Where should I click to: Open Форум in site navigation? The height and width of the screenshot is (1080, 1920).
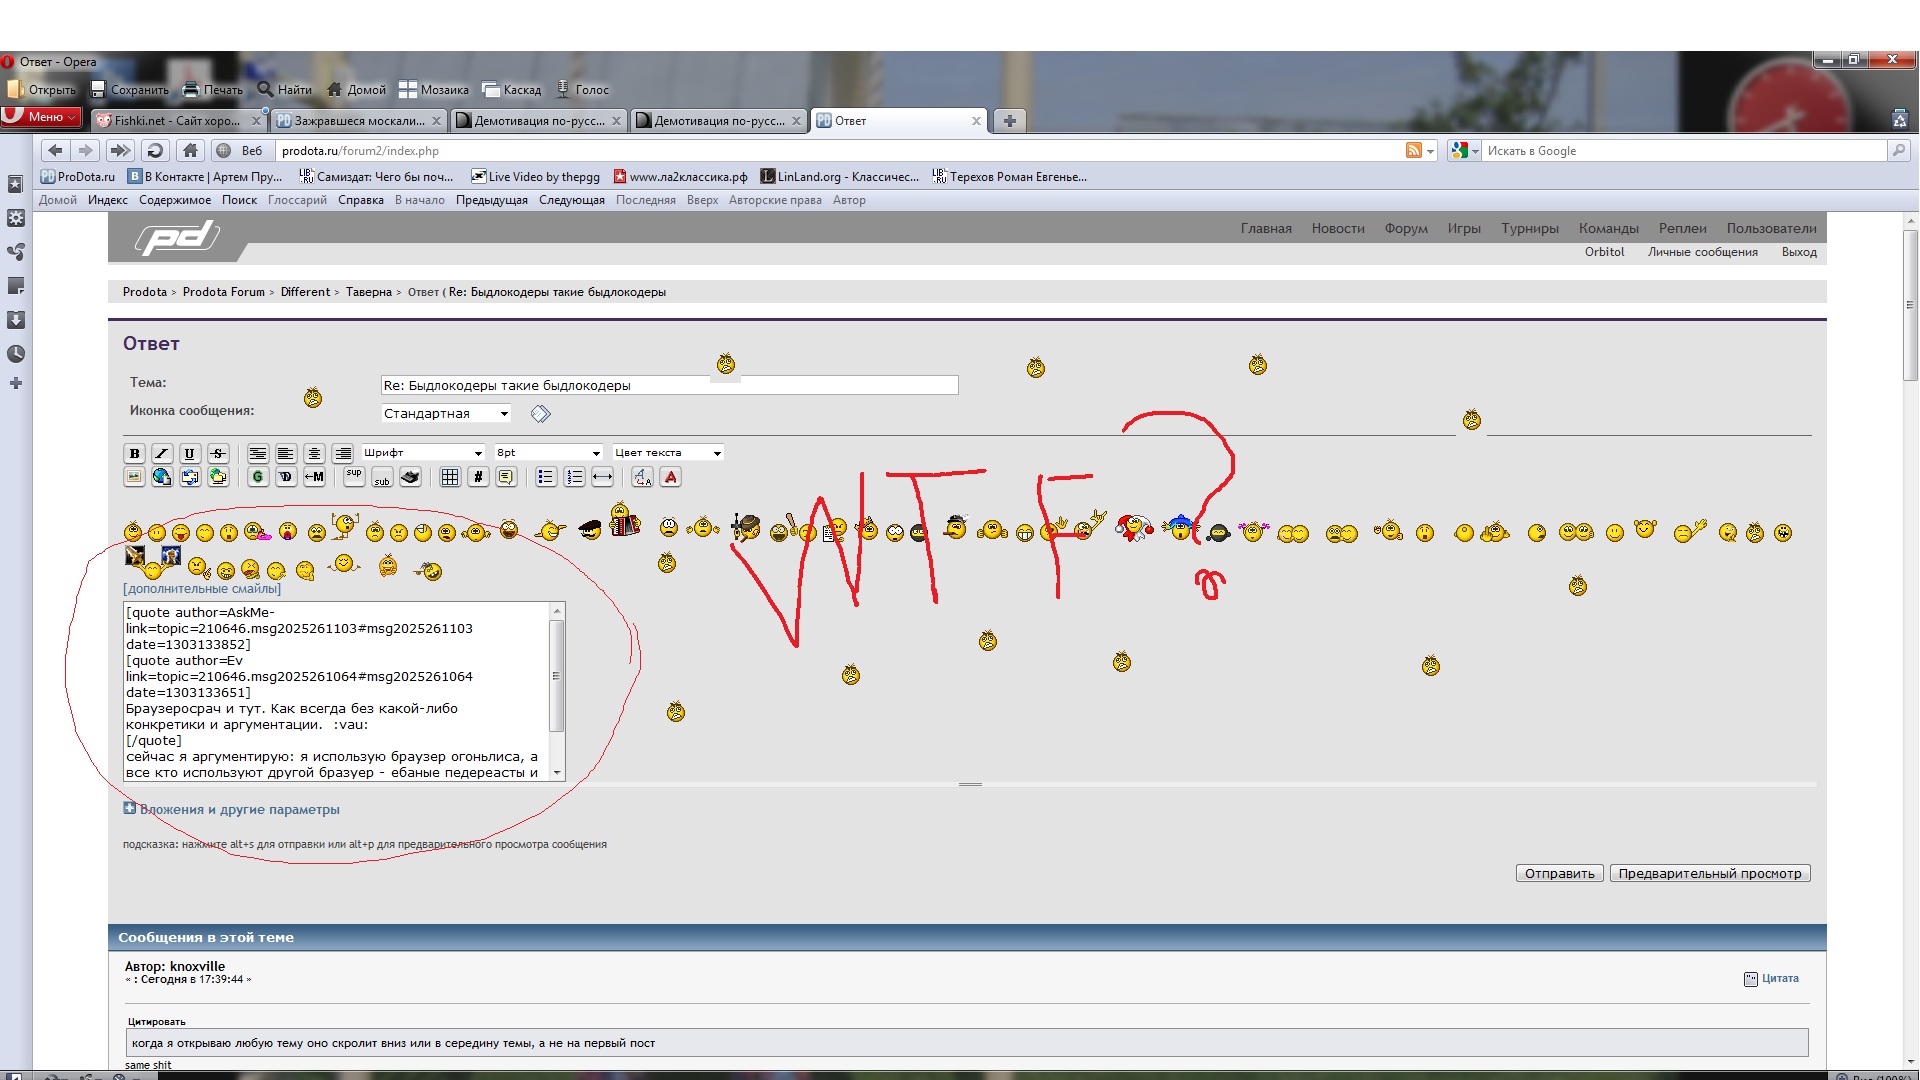point(1406,229)
